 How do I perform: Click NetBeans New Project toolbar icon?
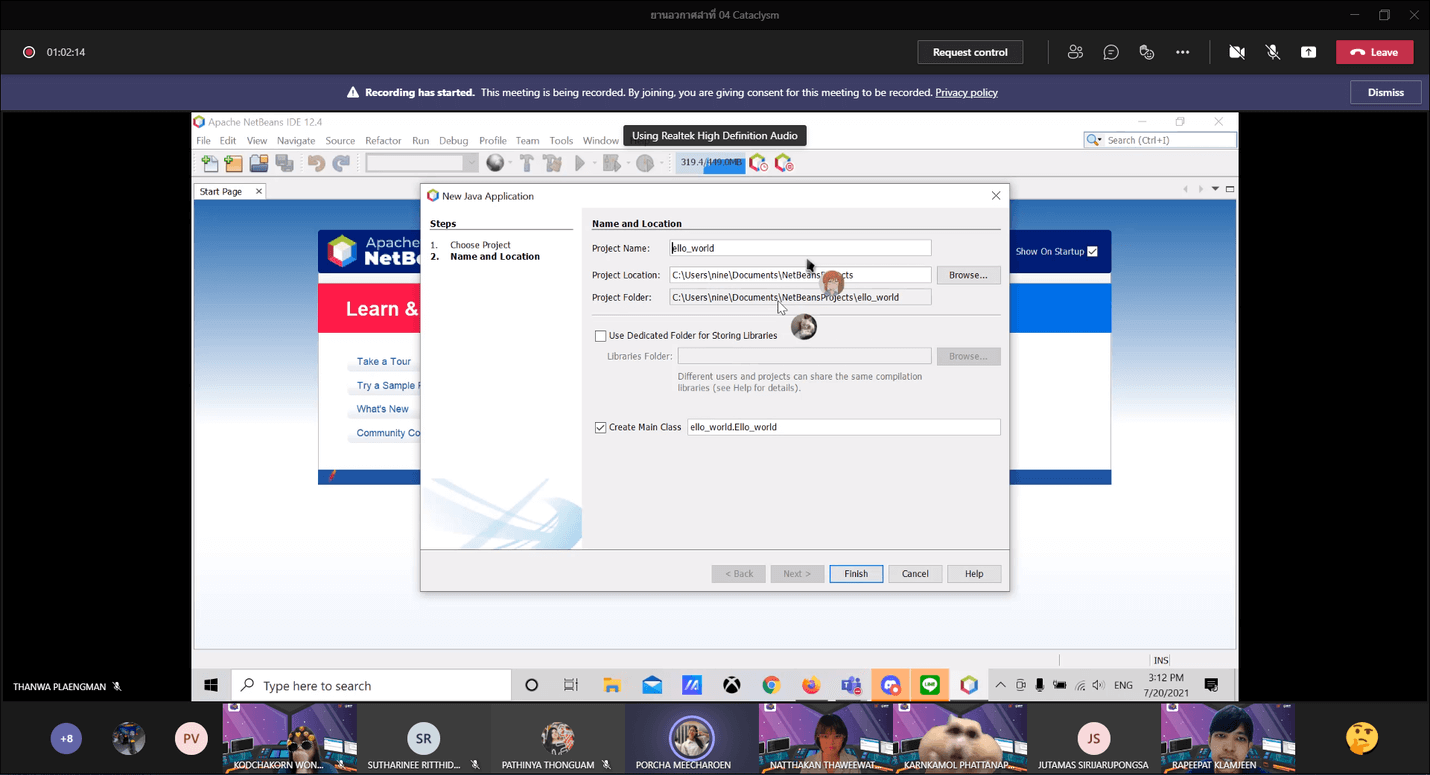(x=233, y=163)
